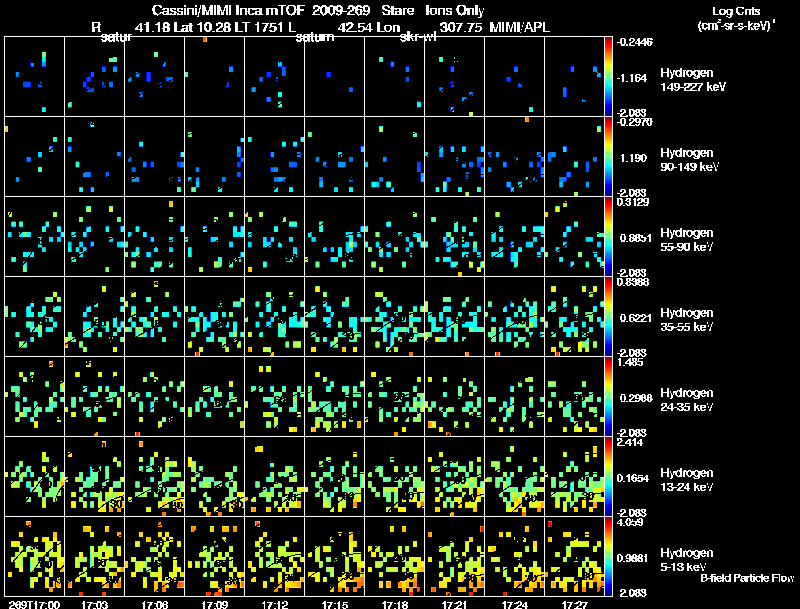Viewport: 800px width, 609px height.
Task: Click the Hydrogen 5-13 keV color bar
Action: pos(609,556)
